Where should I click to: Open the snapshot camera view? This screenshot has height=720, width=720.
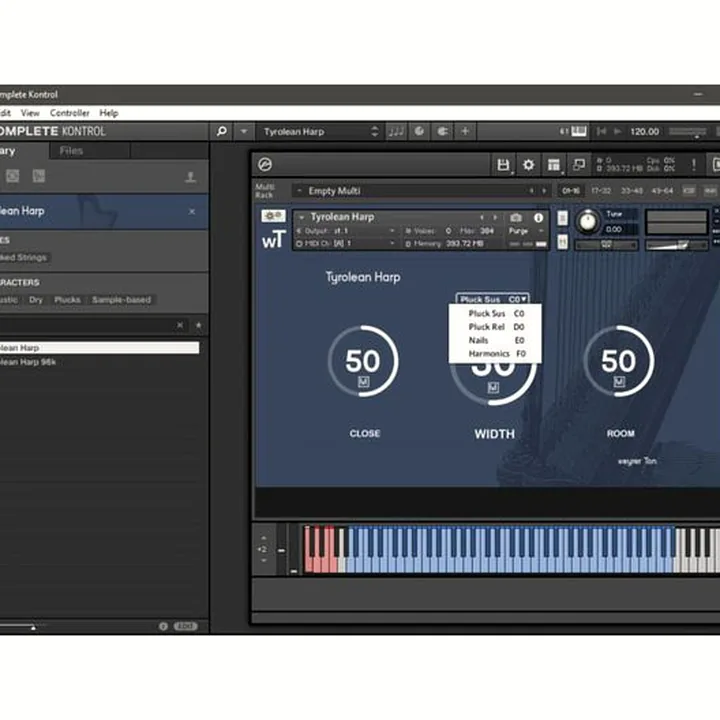516,217
